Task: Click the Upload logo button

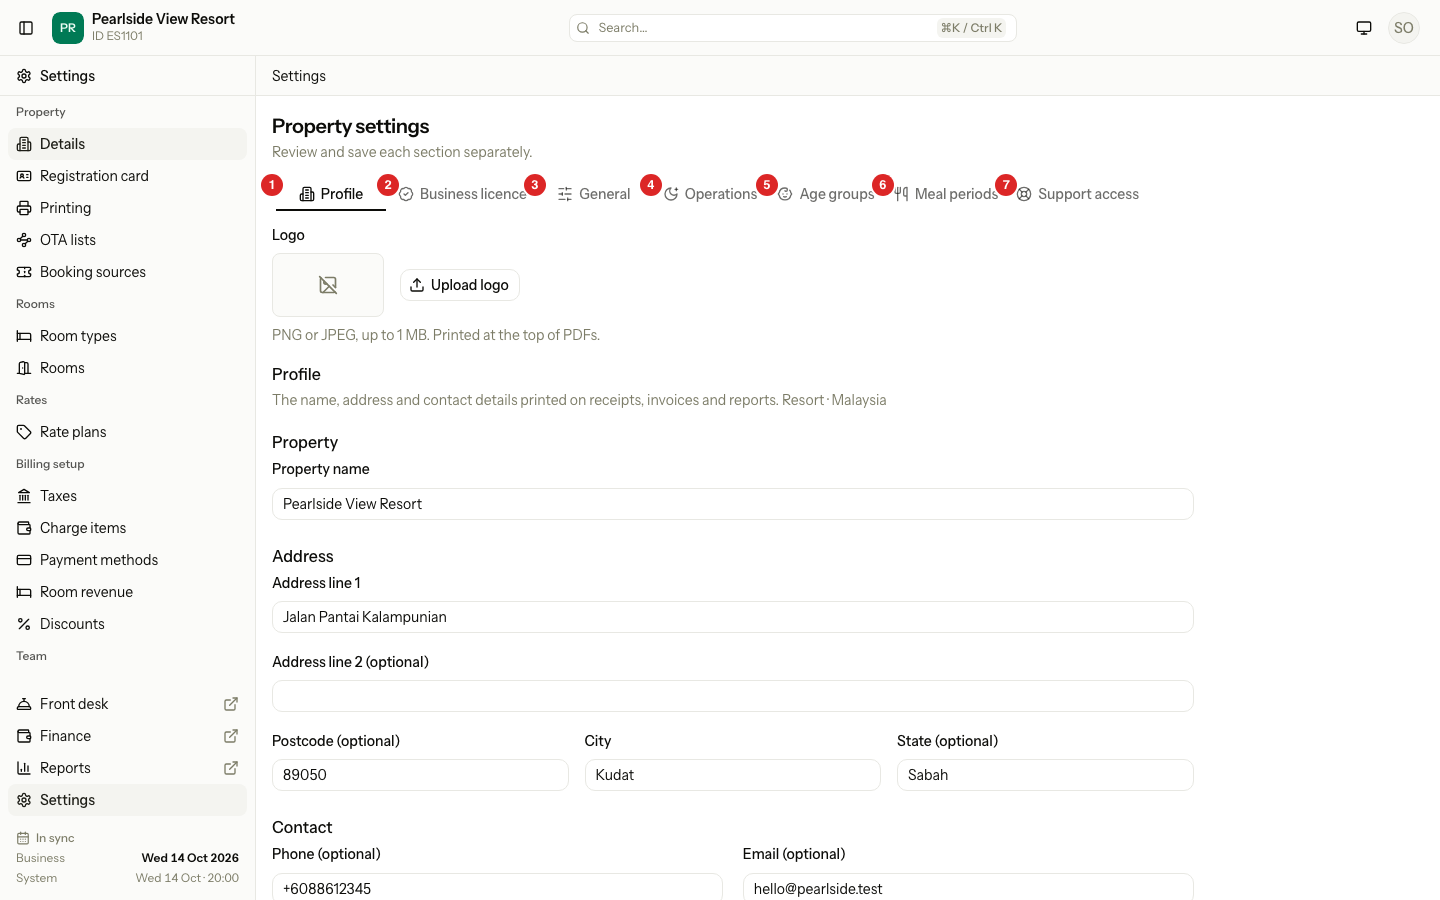Action: pos(460,285)
